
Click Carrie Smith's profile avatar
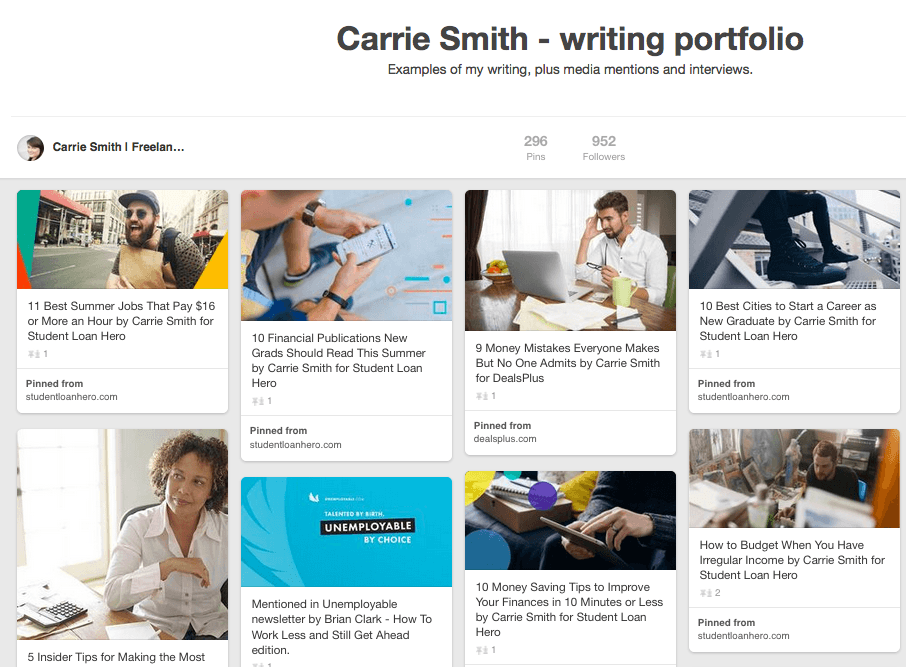(x=31, y=148)
